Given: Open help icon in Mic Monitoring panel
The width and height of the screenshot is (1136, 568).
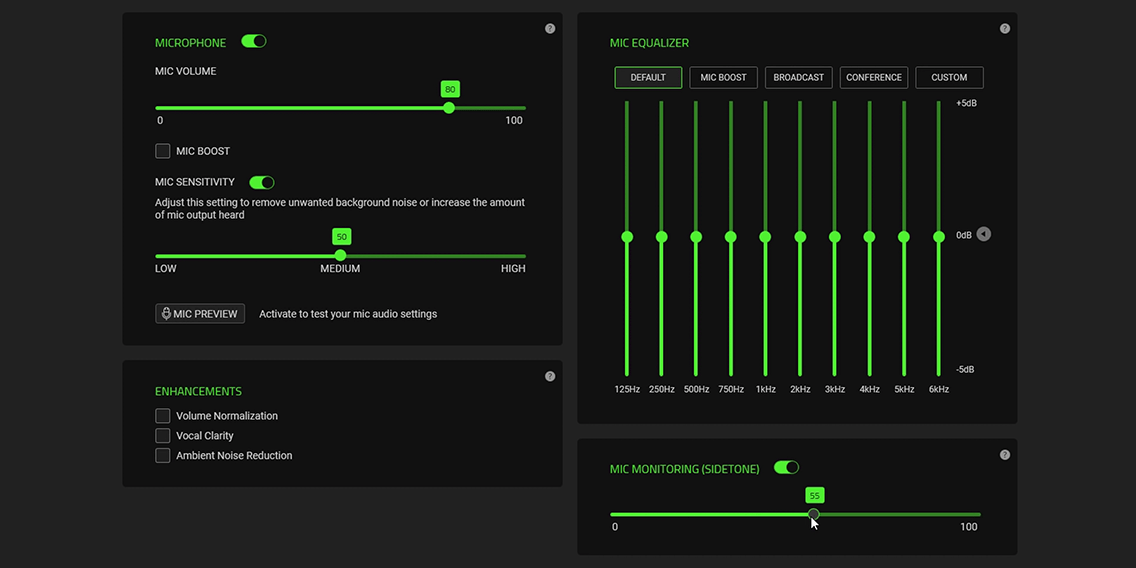Looking at the screenshot, I should click(1005, 455).
